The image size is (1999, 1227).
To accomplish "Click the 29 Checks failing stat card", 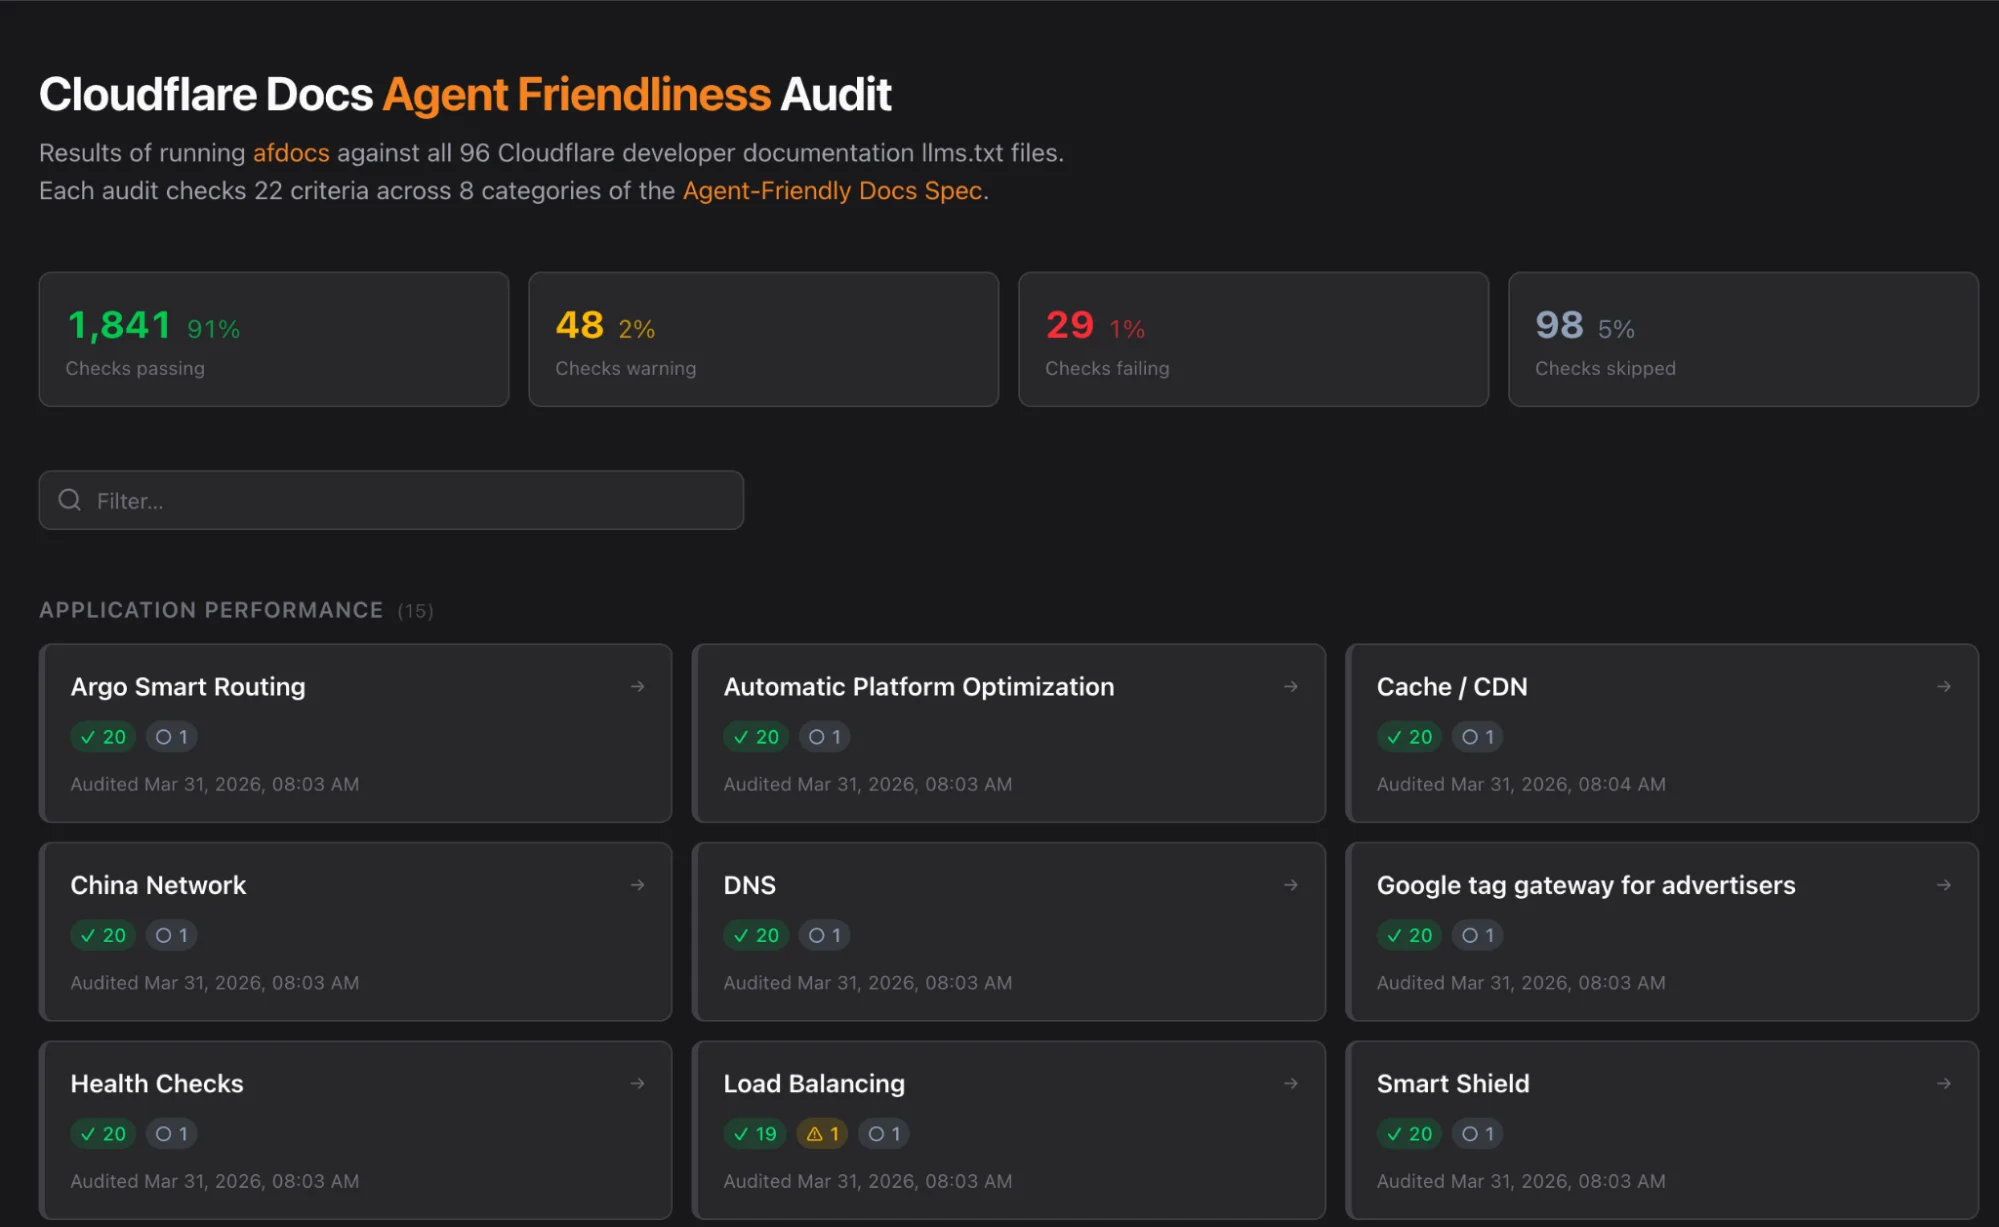I will 1253,339.
